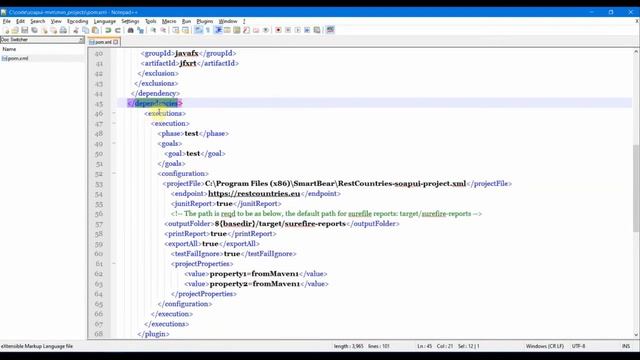640x360 pixels.
Task: Collapse the goals block at line 49
Action: tap(114, 143)
